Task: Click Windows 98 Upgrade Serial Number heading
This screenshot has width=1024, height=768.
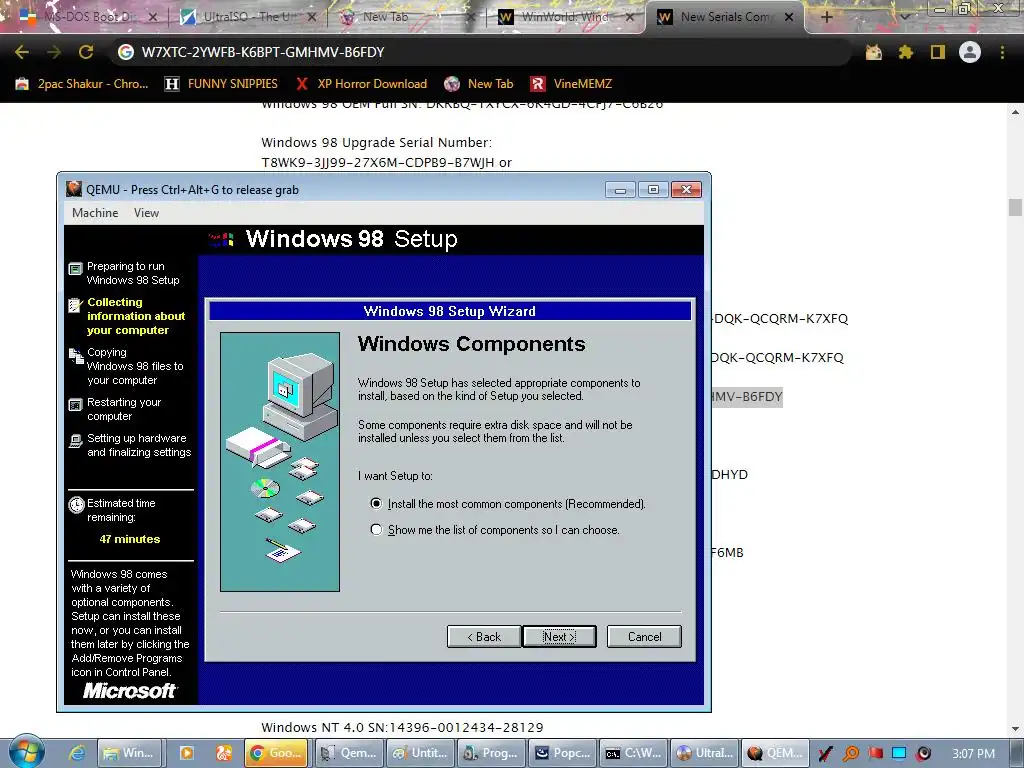Action: click(x=377, y=142)
